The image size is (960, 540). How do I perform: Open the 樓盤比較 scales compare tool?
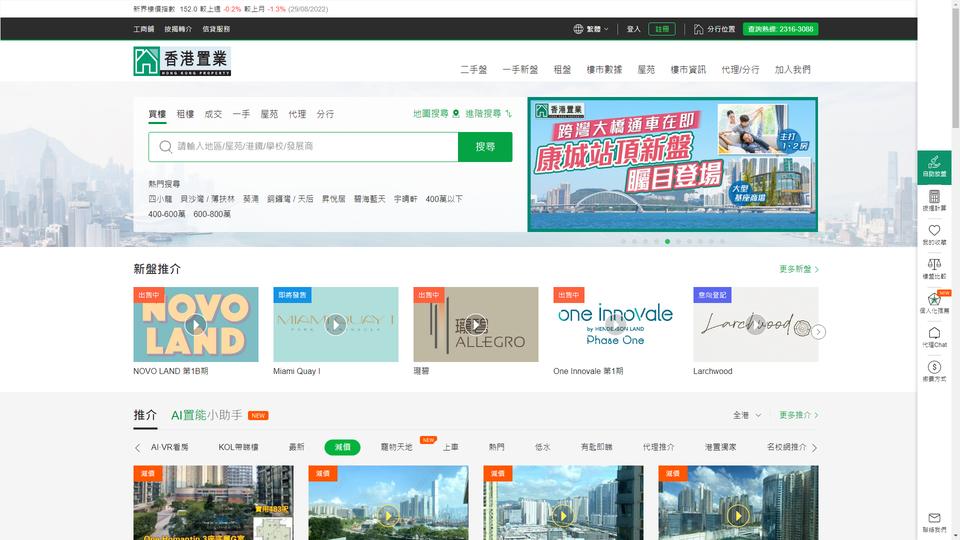[934, 269]
